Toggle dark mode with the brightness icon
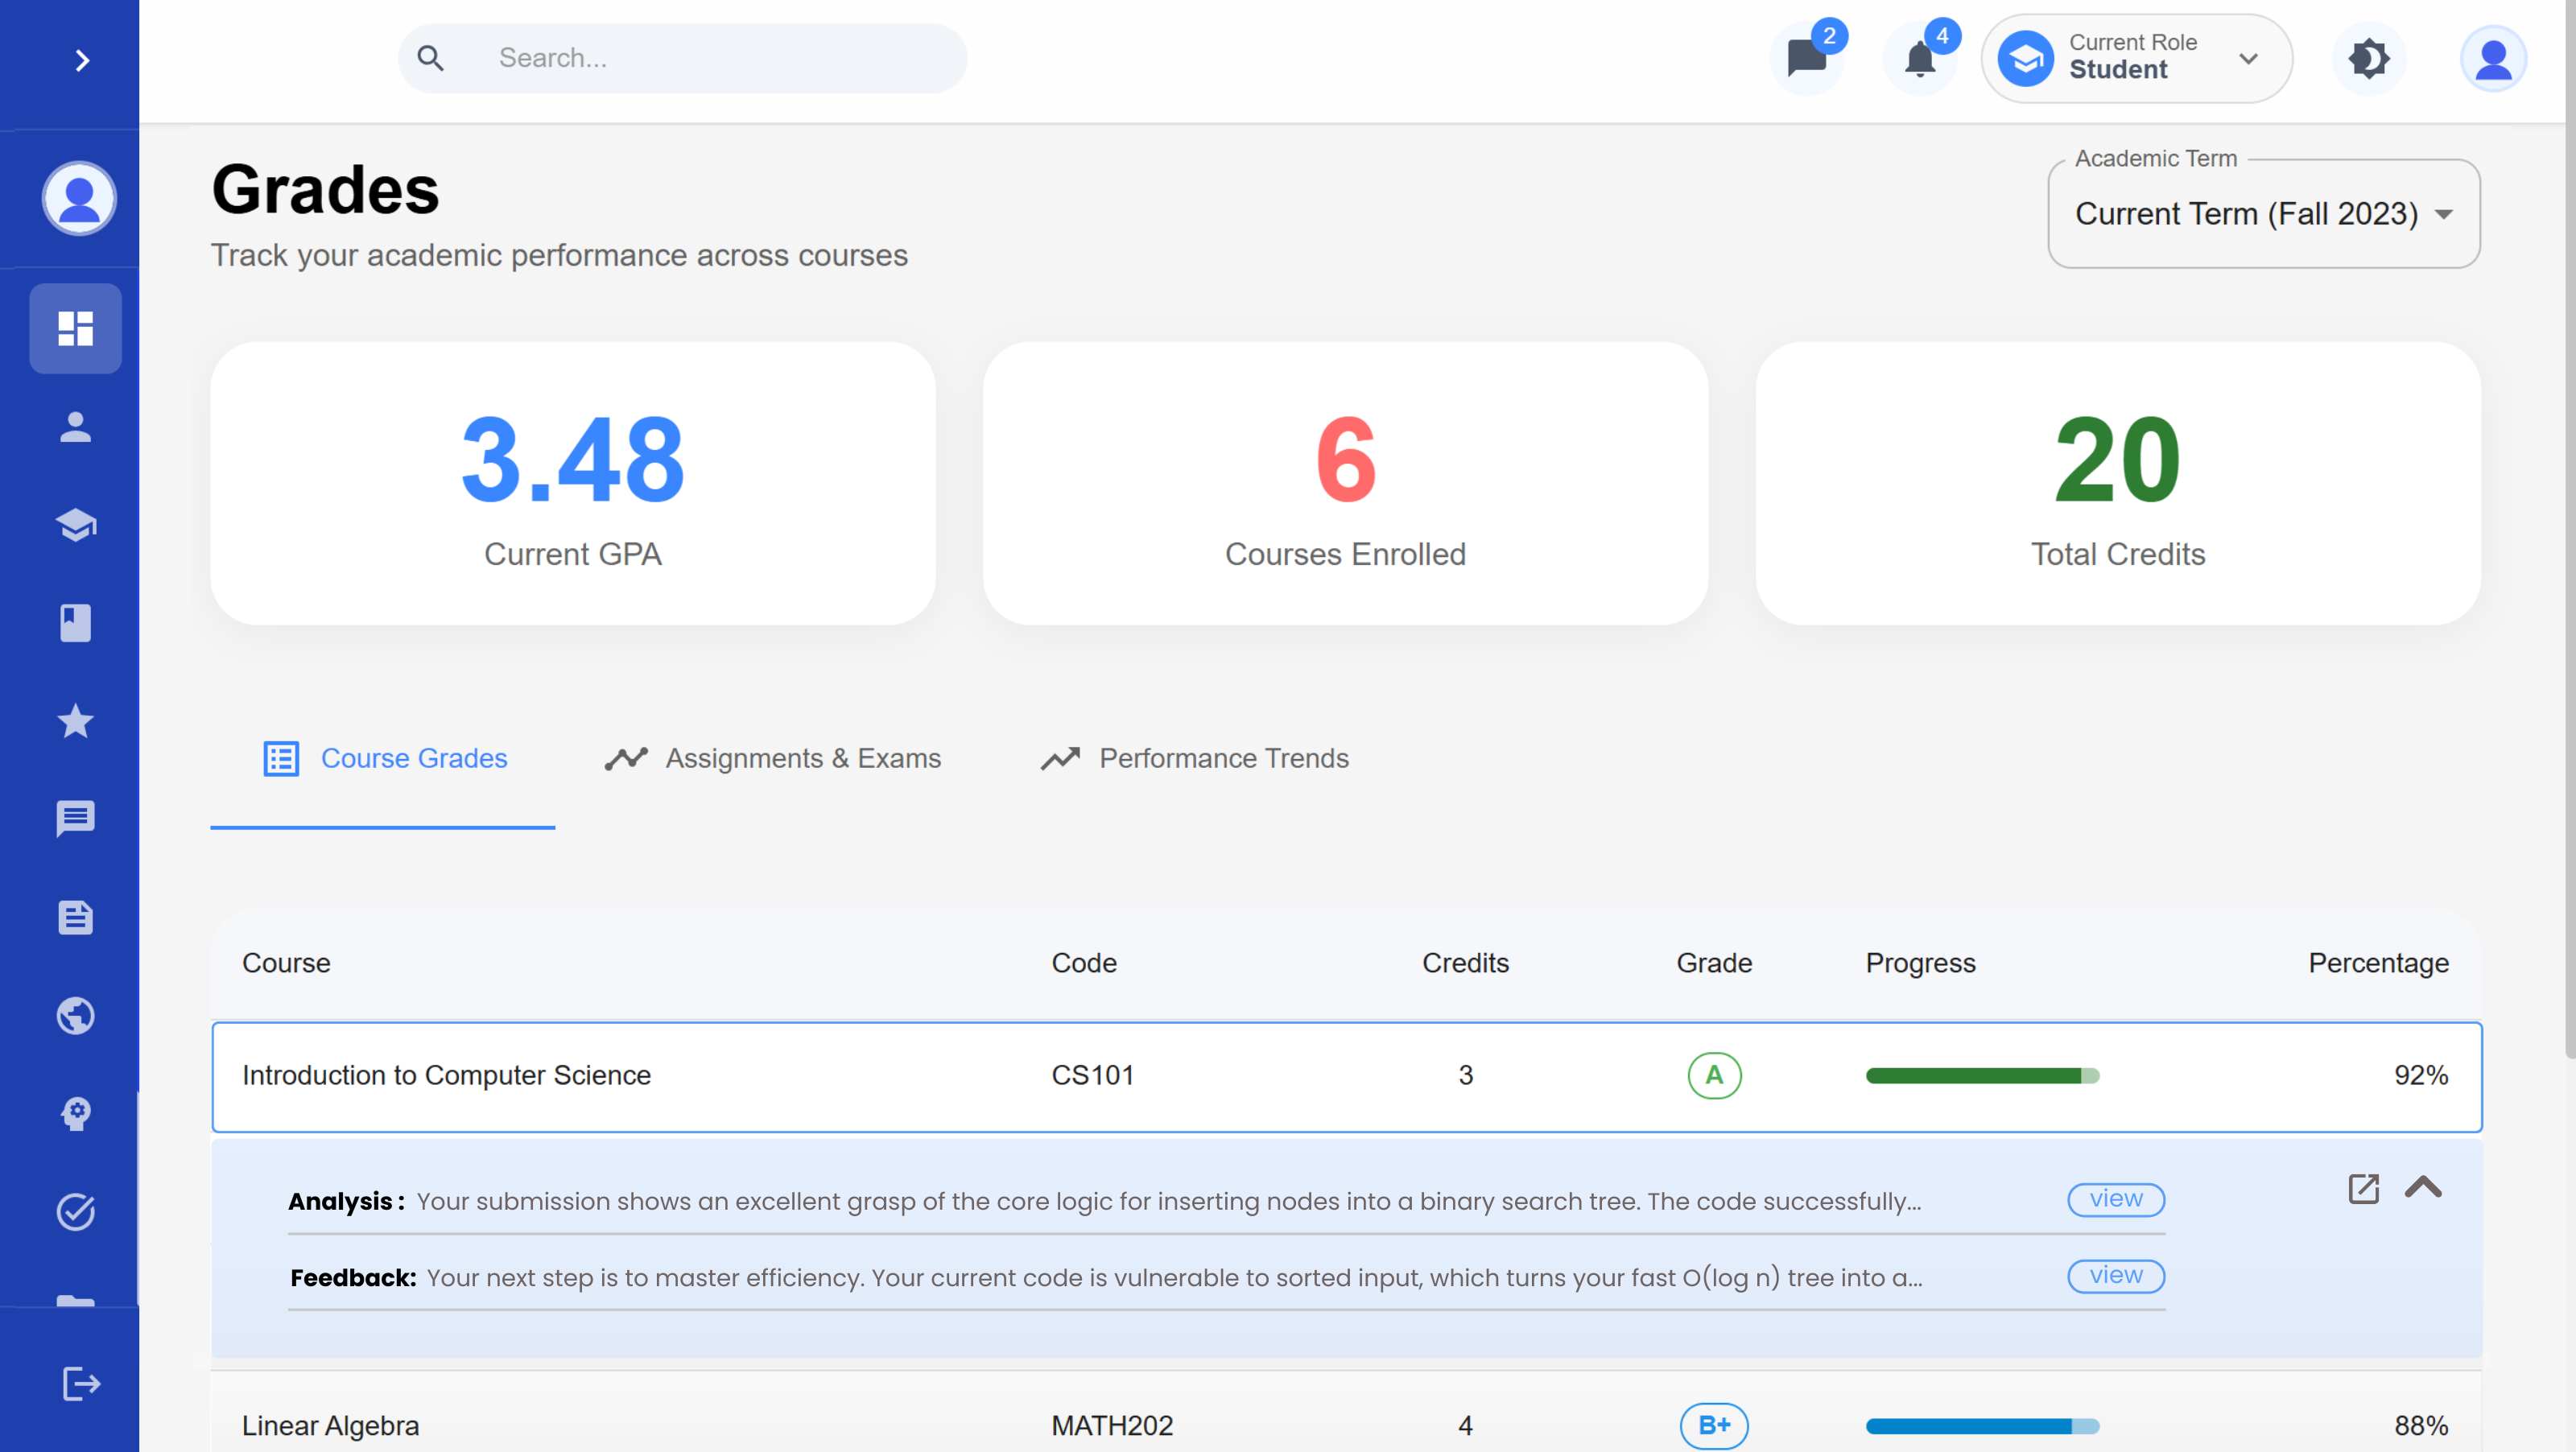The width and height of the screenshot is (2576, 1452). 2368,58
